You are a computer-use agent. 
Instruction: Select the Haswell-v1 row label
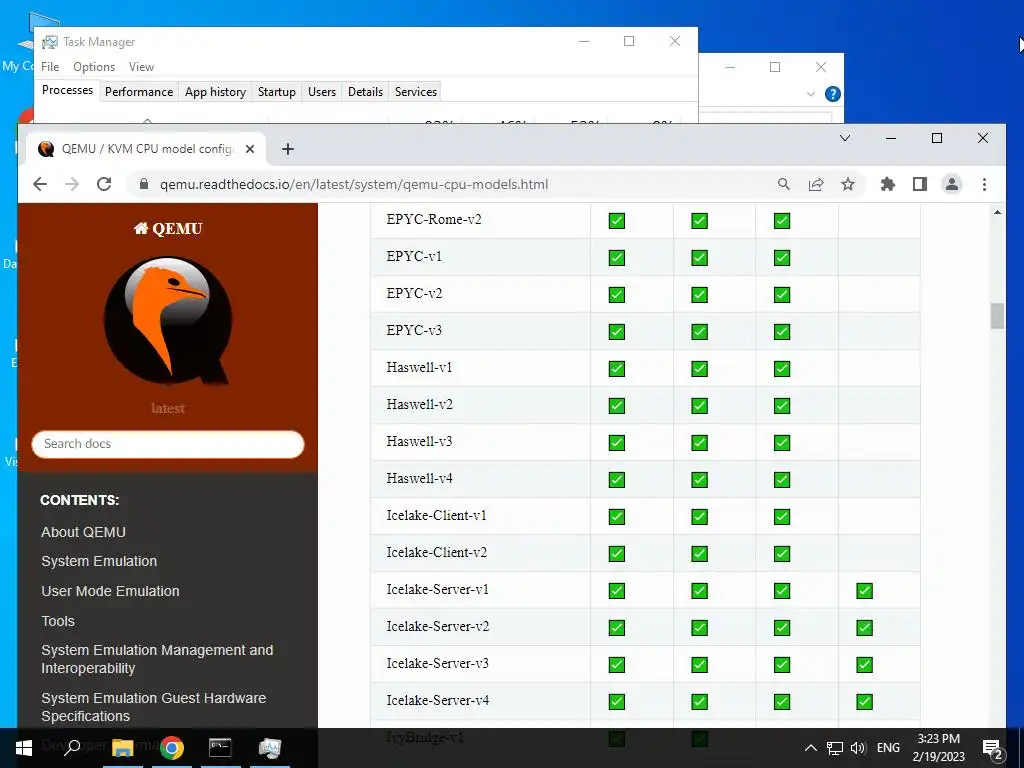[419, 367]
